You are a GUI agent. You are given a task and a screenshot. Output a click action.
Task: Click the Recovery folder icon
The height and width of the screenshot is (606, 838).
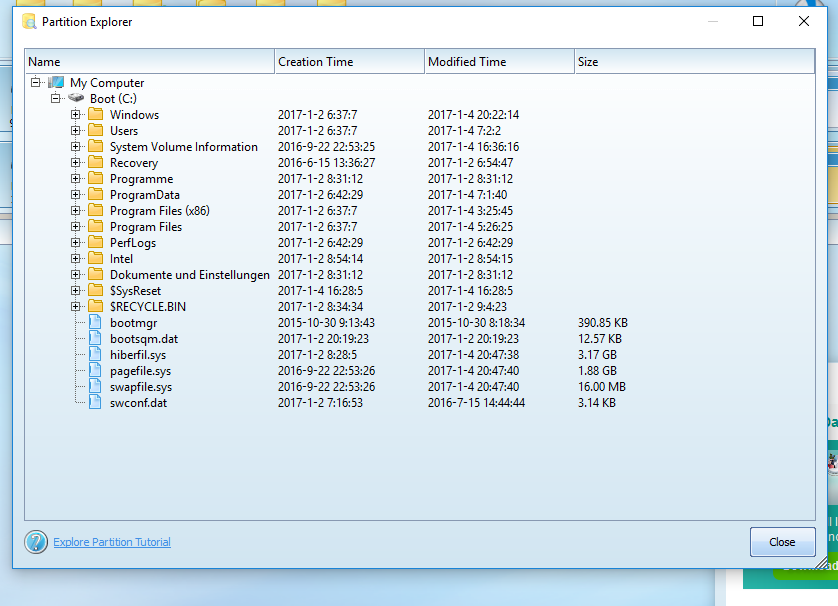point(96,162)
